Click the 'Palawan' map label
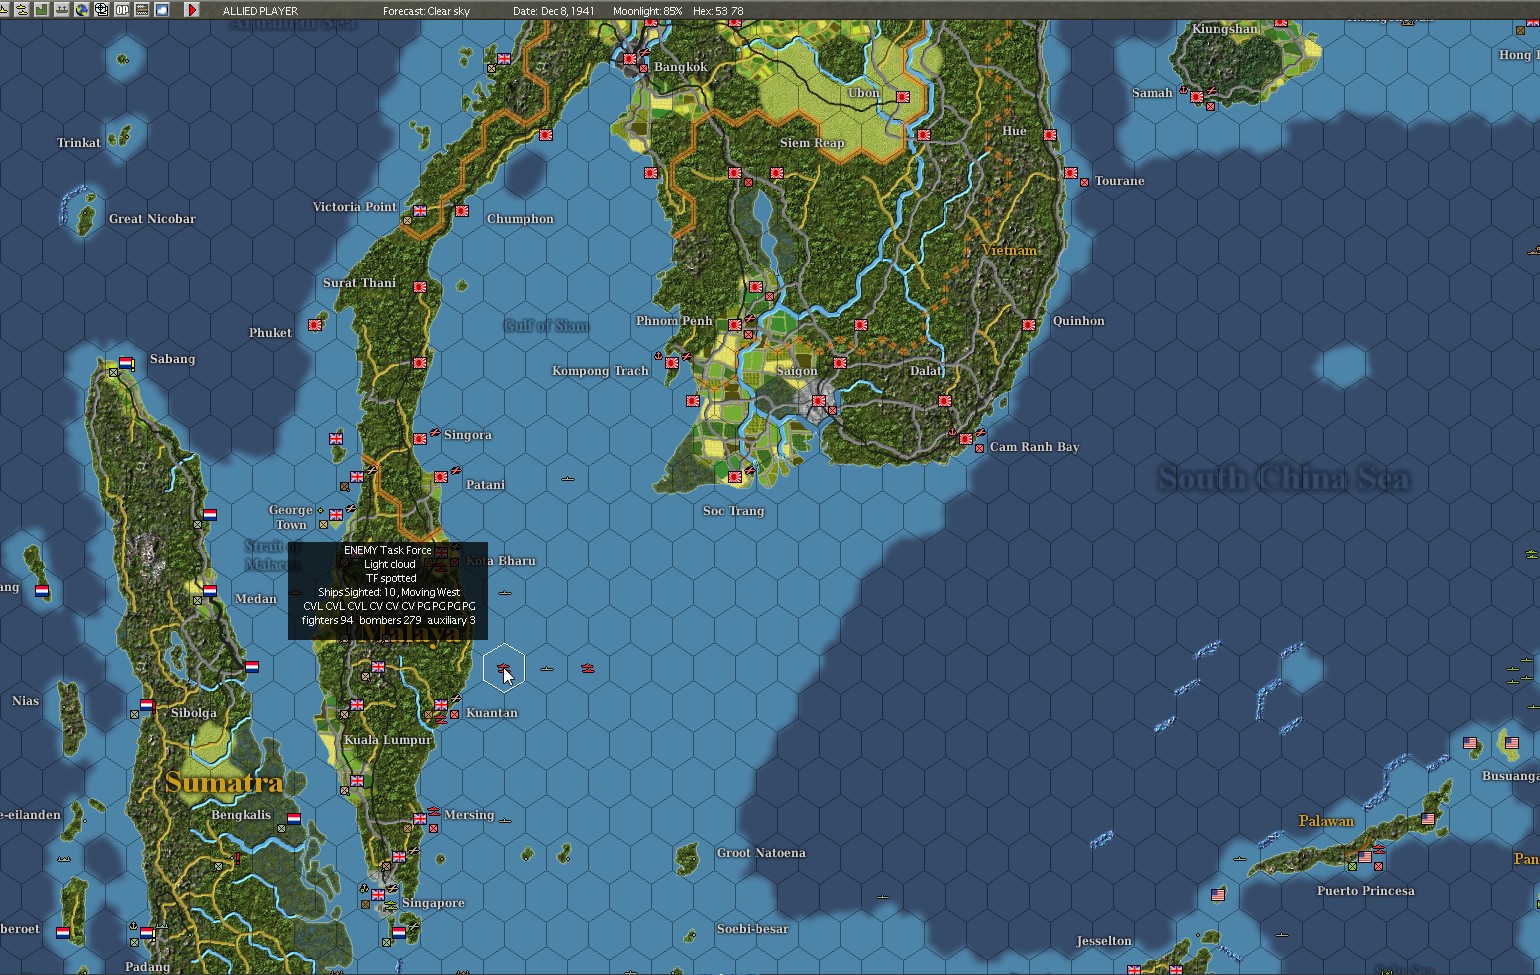Viewport: 1540px width, 975px height. (x=1326, y=821)
